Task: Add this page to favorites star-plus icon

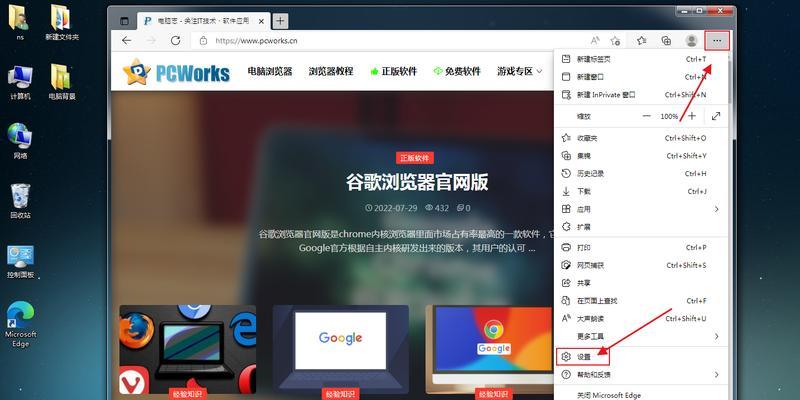Action: (616, 41)
